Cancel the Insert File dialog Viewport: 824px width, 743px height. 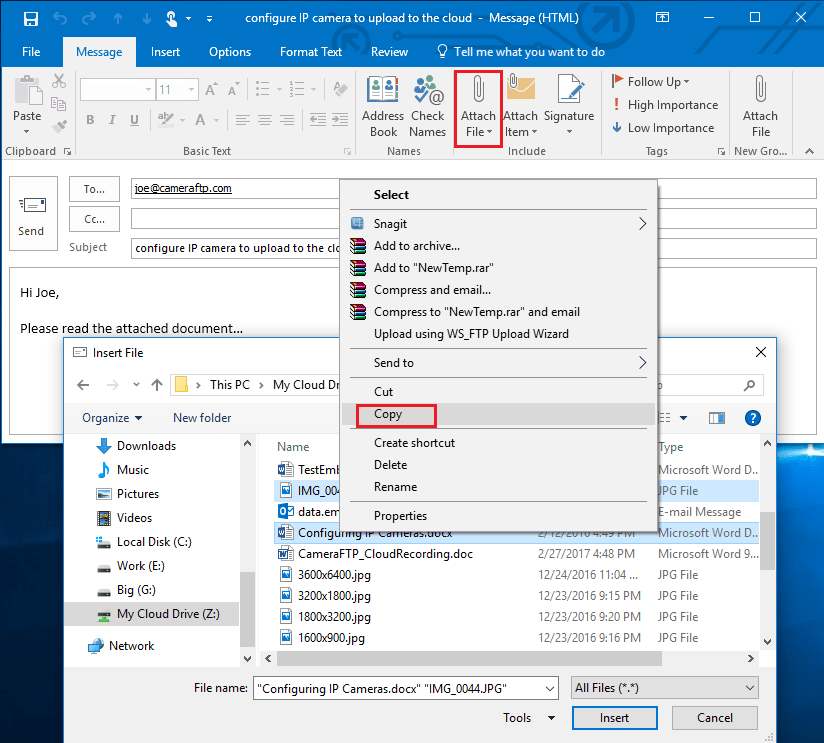tap(714, 718)
